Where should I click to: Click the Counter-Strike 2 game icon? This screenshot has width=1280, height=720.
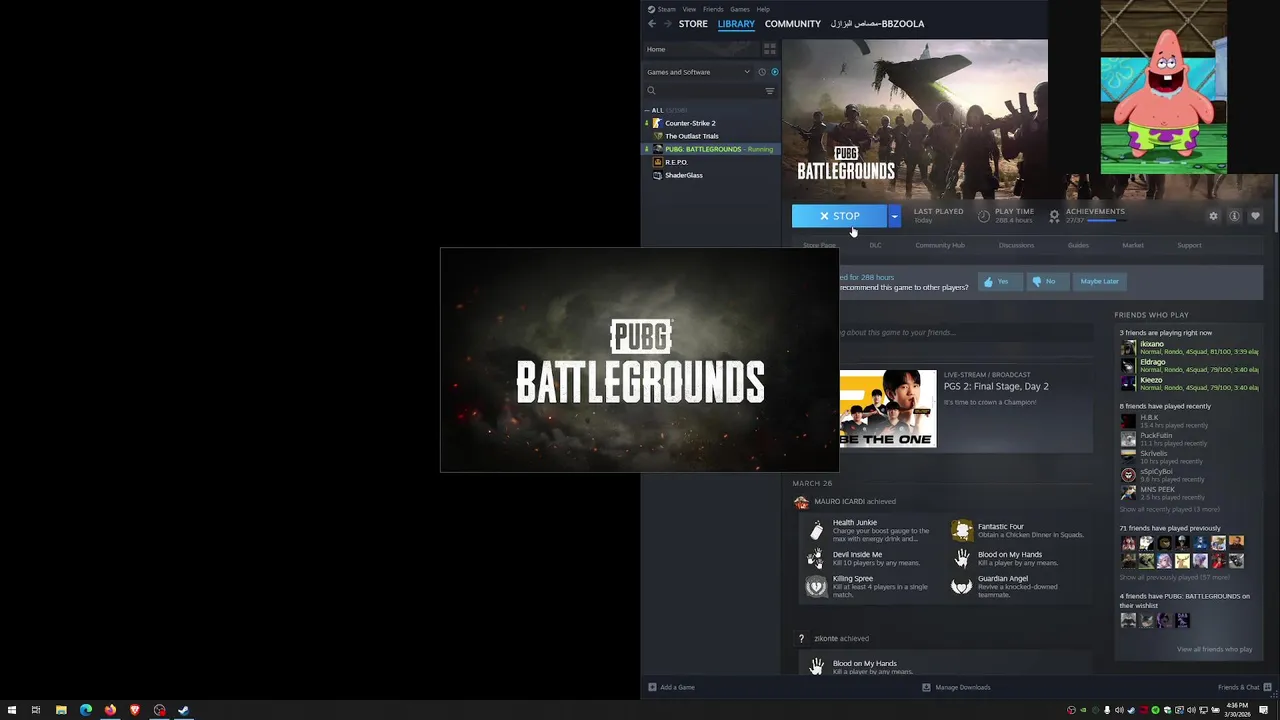[657, 123]
